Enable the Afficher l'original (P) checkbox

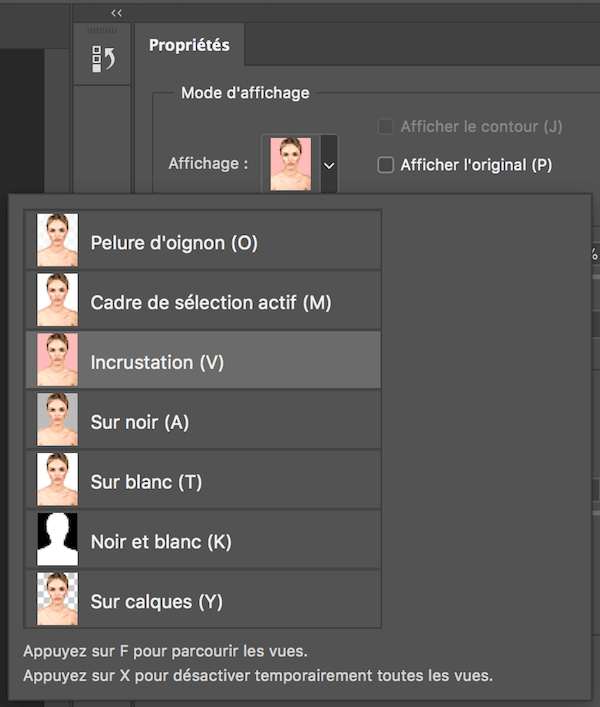click(385, 165)
